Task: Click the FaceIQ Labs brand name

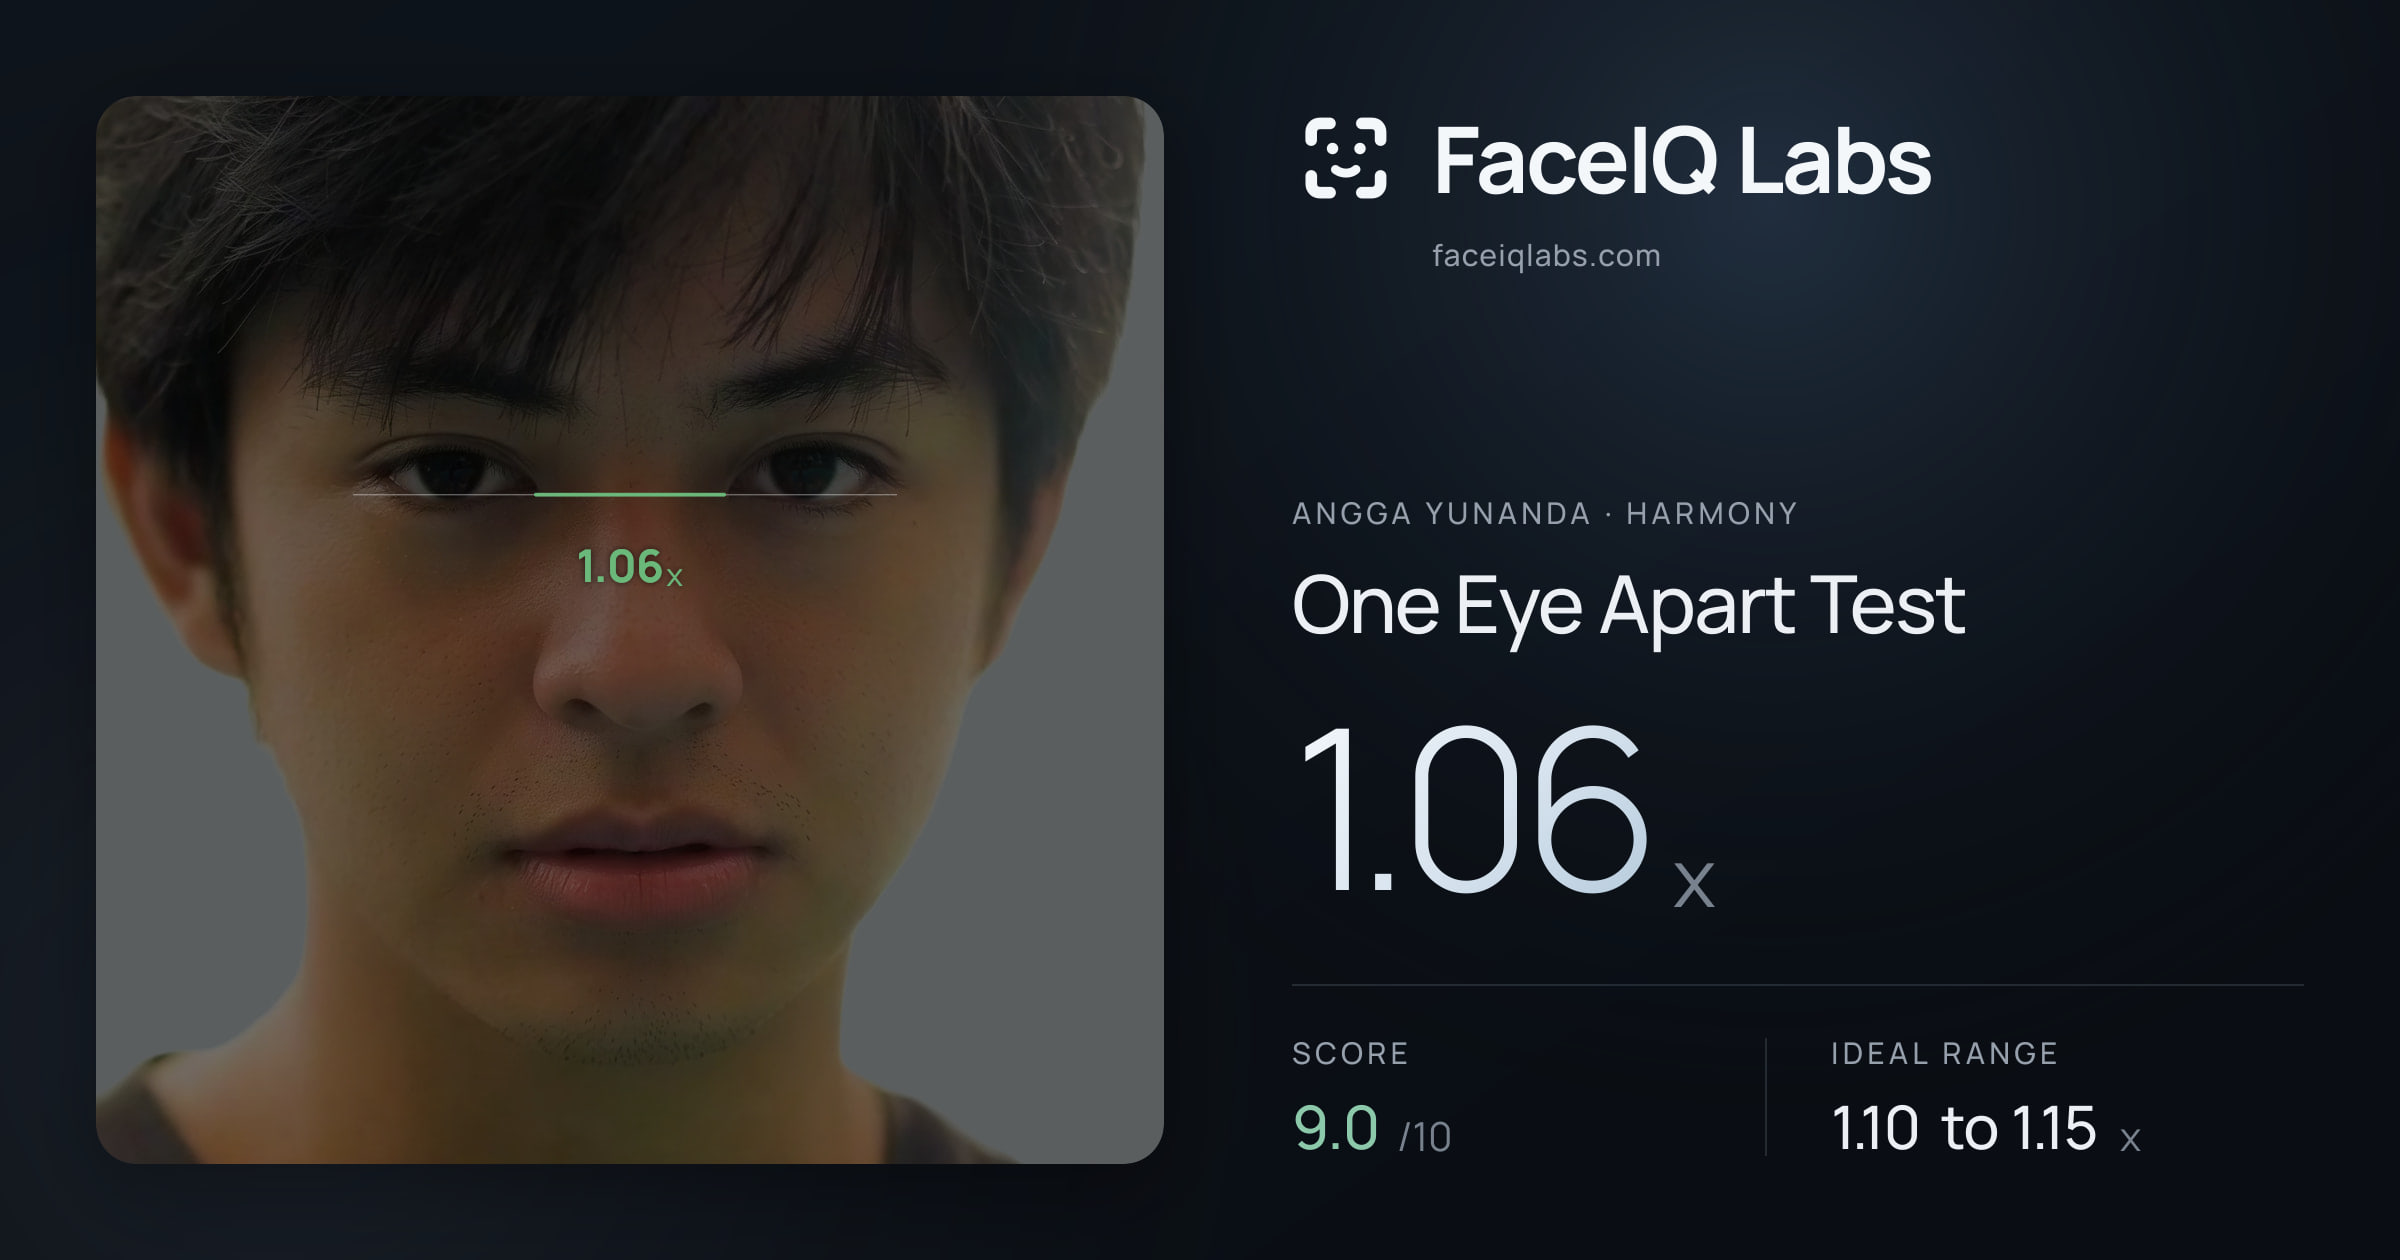Action: pos(1682,161)
